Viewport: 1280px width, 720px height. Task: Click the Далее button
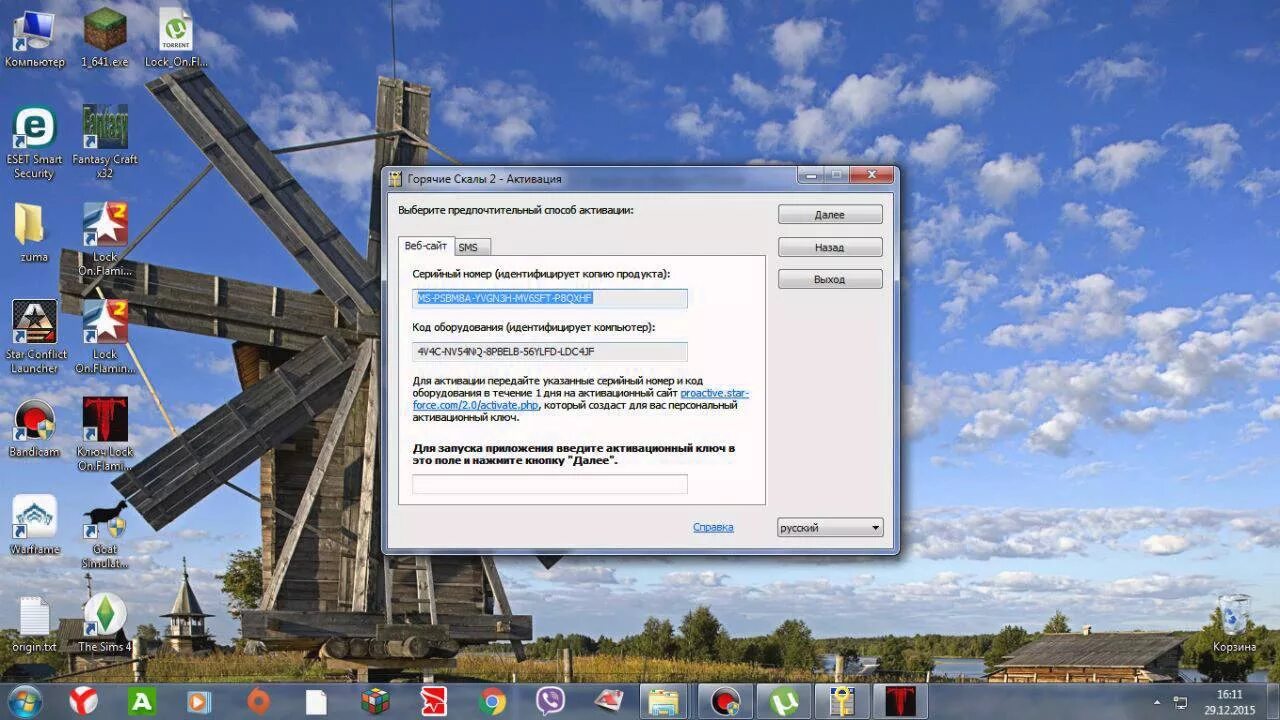(830, 214)
